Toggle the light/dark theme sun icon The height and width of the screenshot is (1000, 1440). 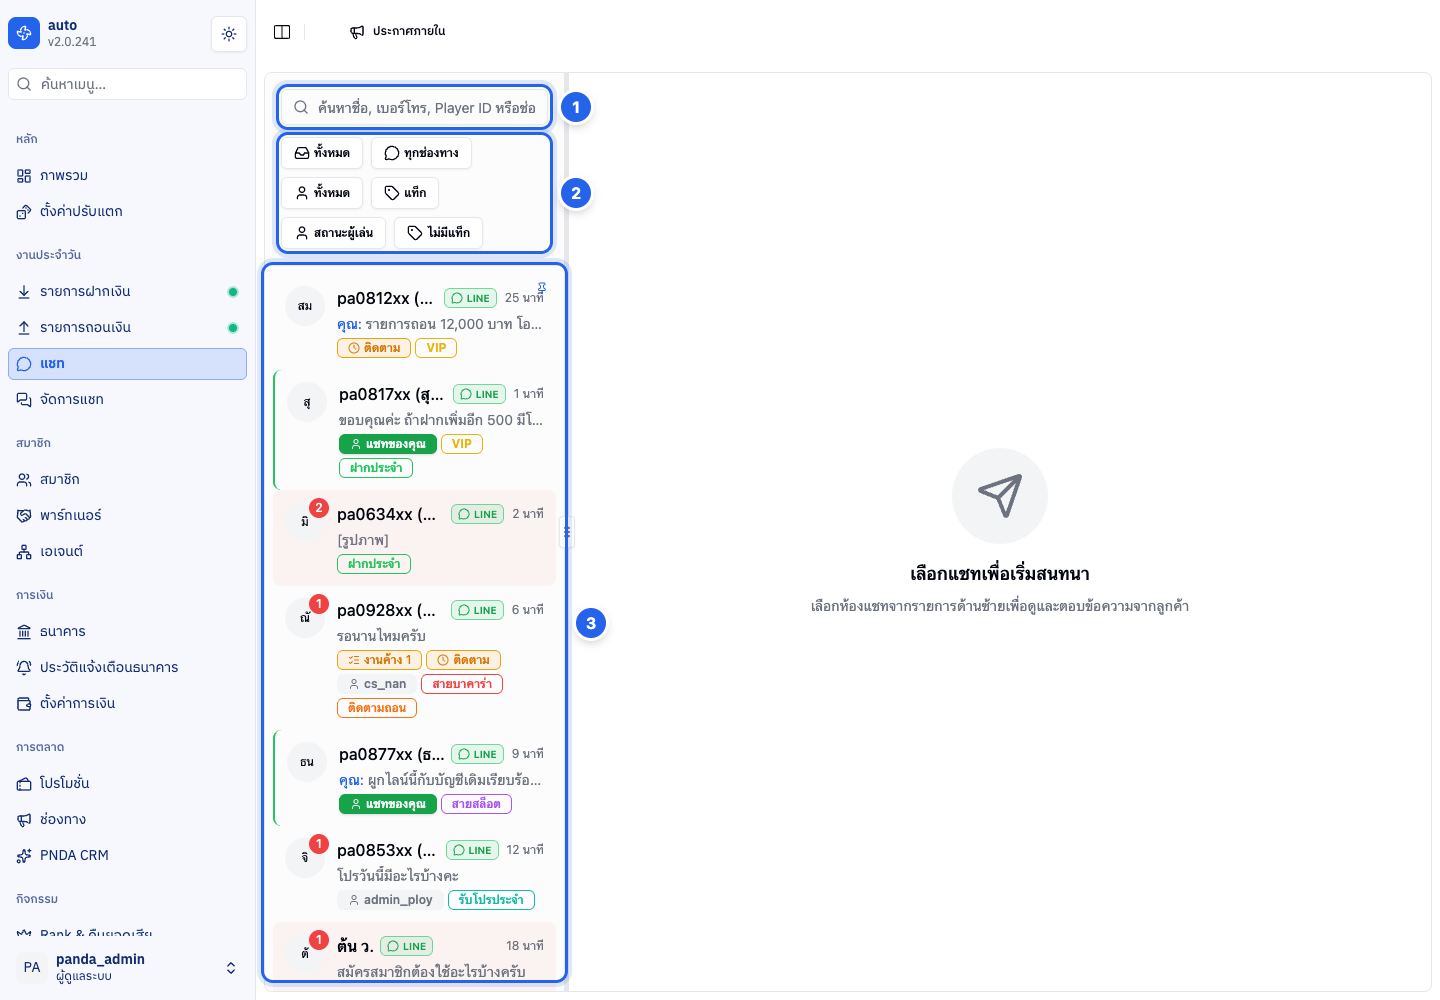[x=229, y=34]
